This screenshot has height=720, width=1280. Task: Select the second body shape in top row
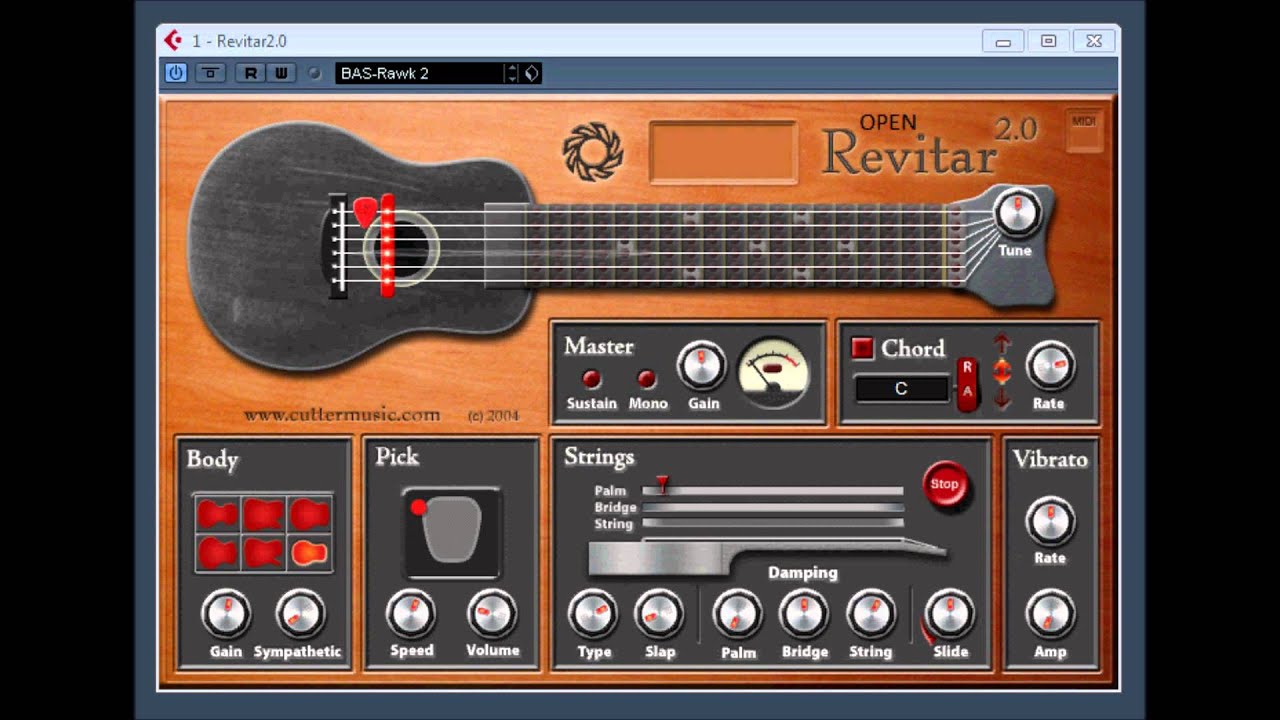pos(263,515)
